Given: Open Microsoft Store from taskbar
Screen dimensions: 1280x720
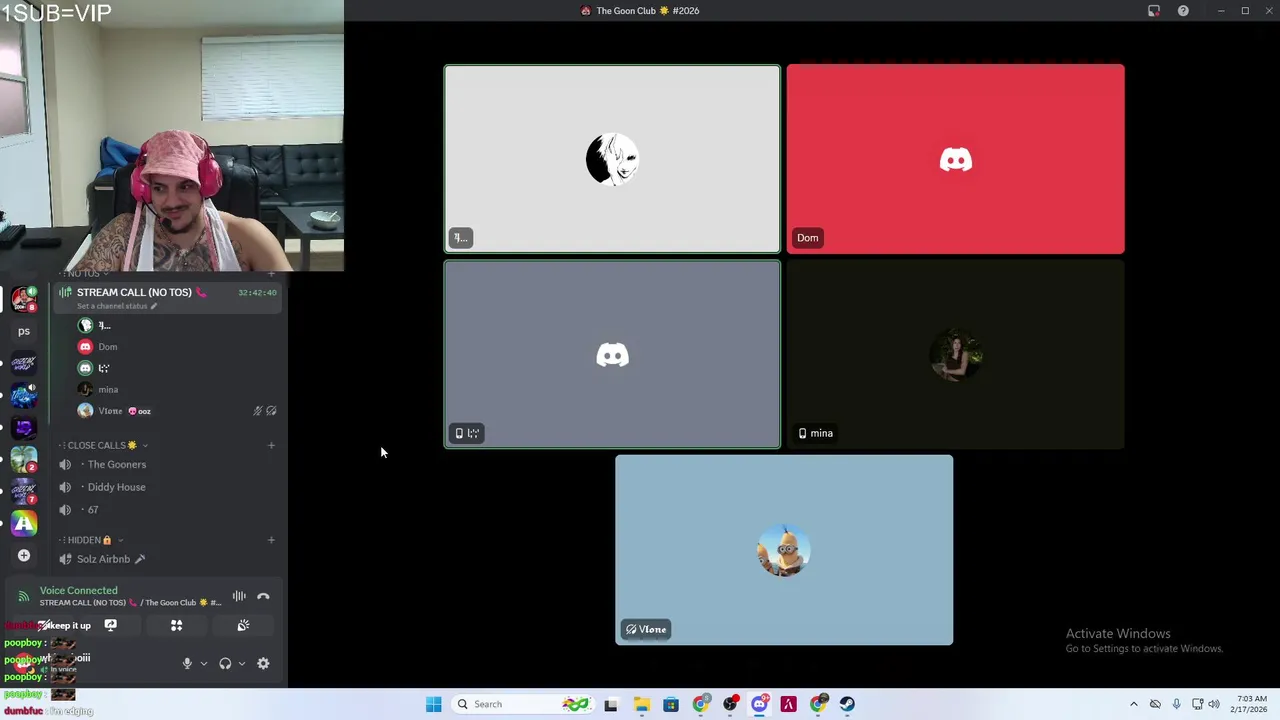Looking at the screenshot, I should (670, 704).
